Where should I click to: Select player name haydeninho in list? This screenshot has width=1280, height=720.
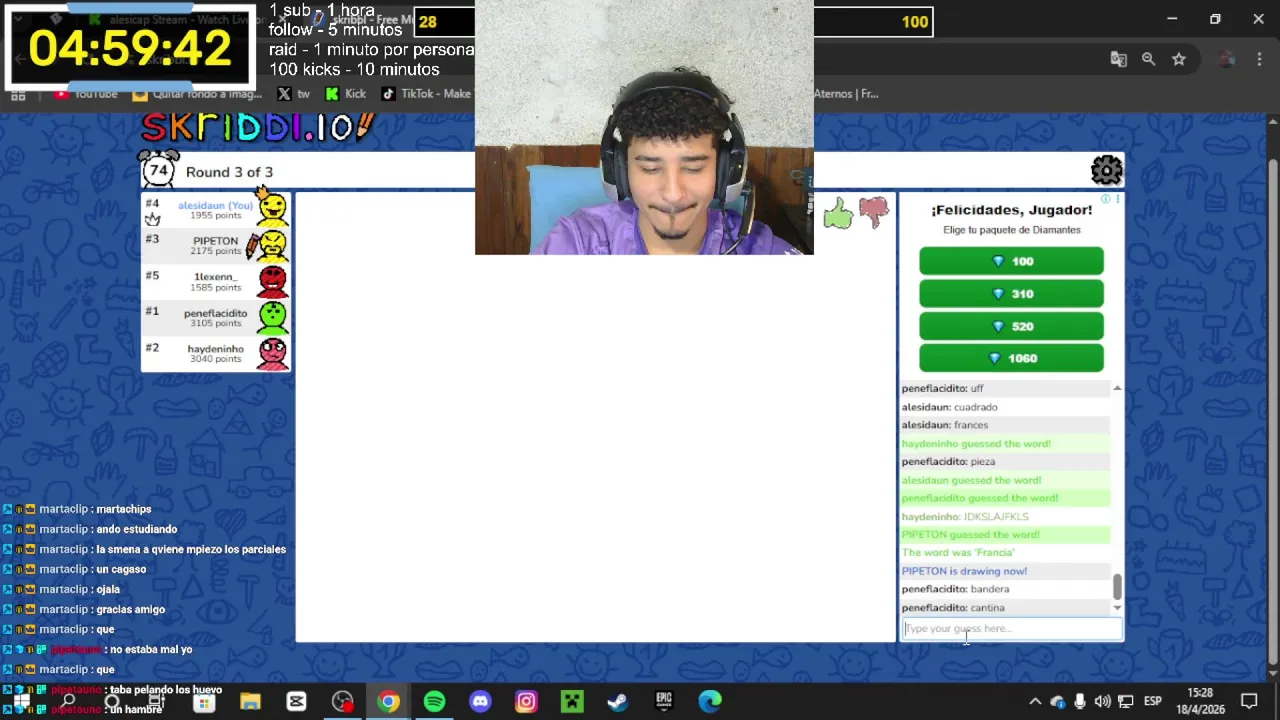[x=215, y=349]
